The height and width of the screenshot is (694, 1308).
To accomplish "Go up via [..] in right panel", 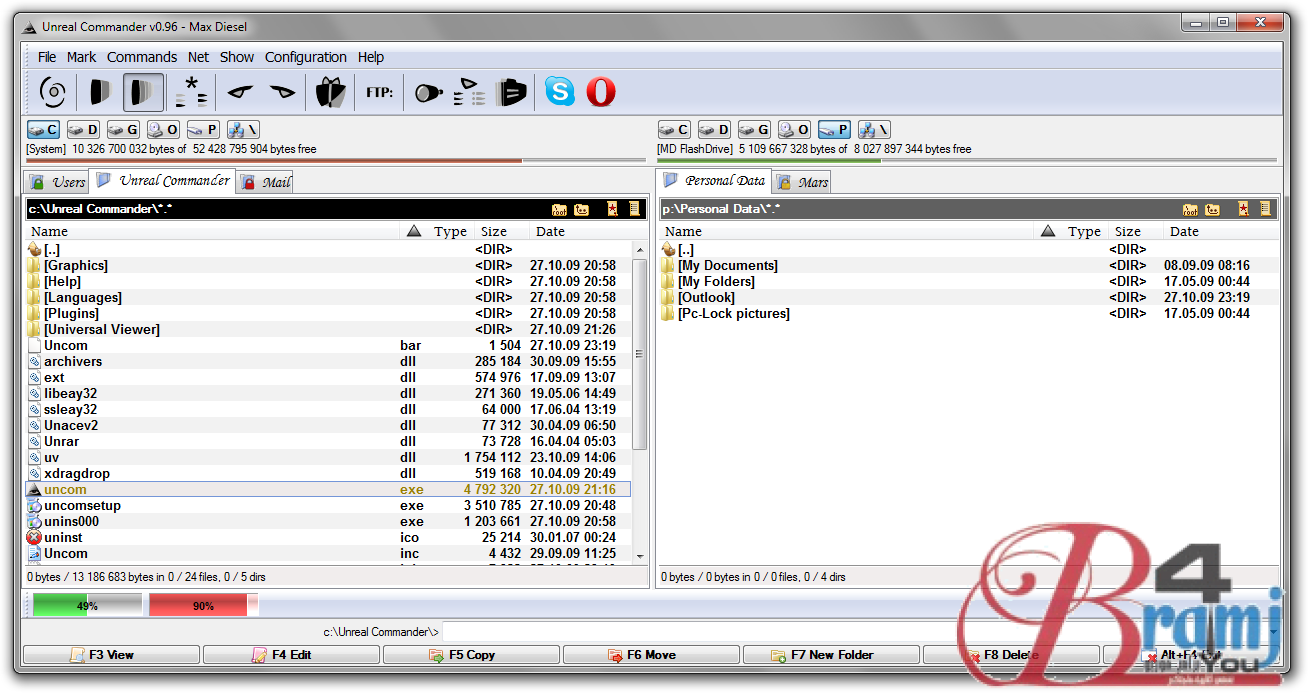I will (x=685, y=250).
